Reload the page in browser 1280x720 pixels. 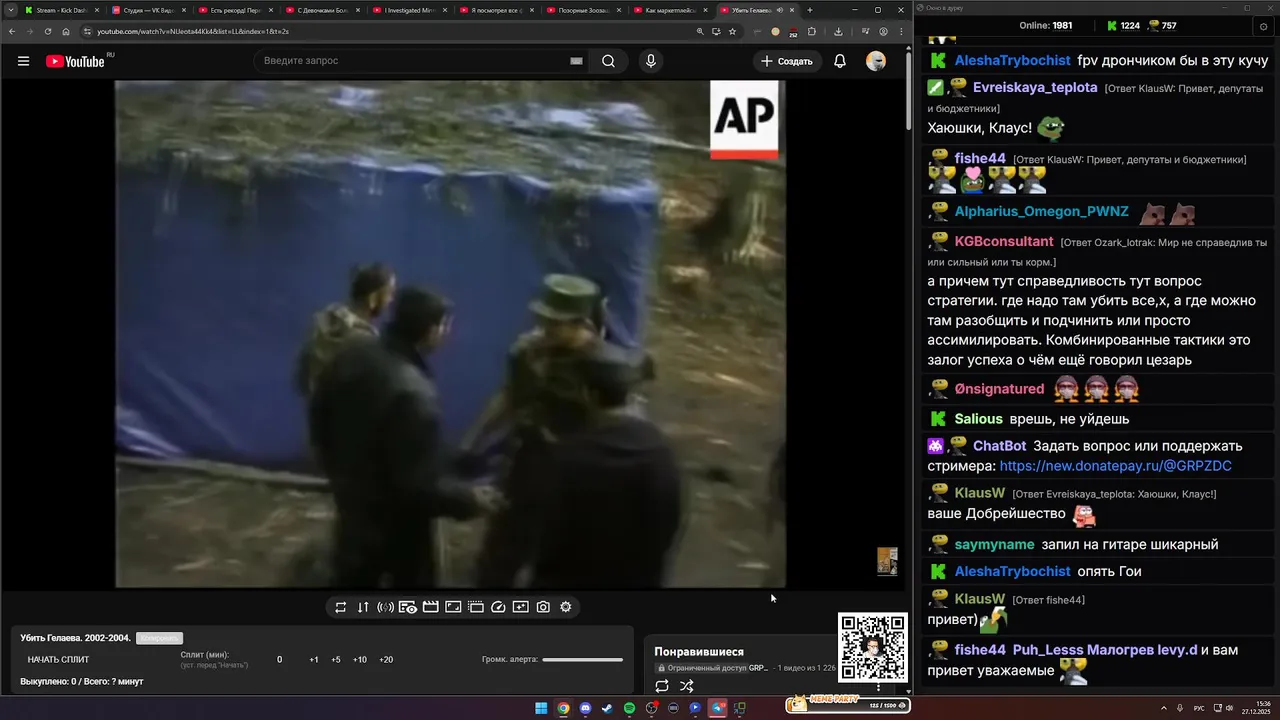(48, 31)
